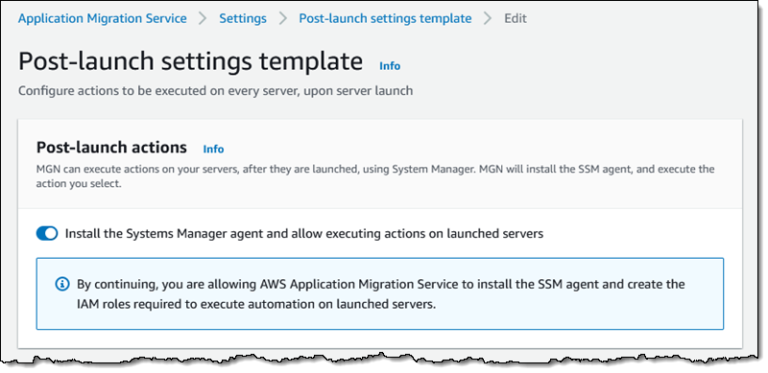Click the 'Post-launch actions' section heading
This screenshot has height=373, width=768.
[112, 147]
